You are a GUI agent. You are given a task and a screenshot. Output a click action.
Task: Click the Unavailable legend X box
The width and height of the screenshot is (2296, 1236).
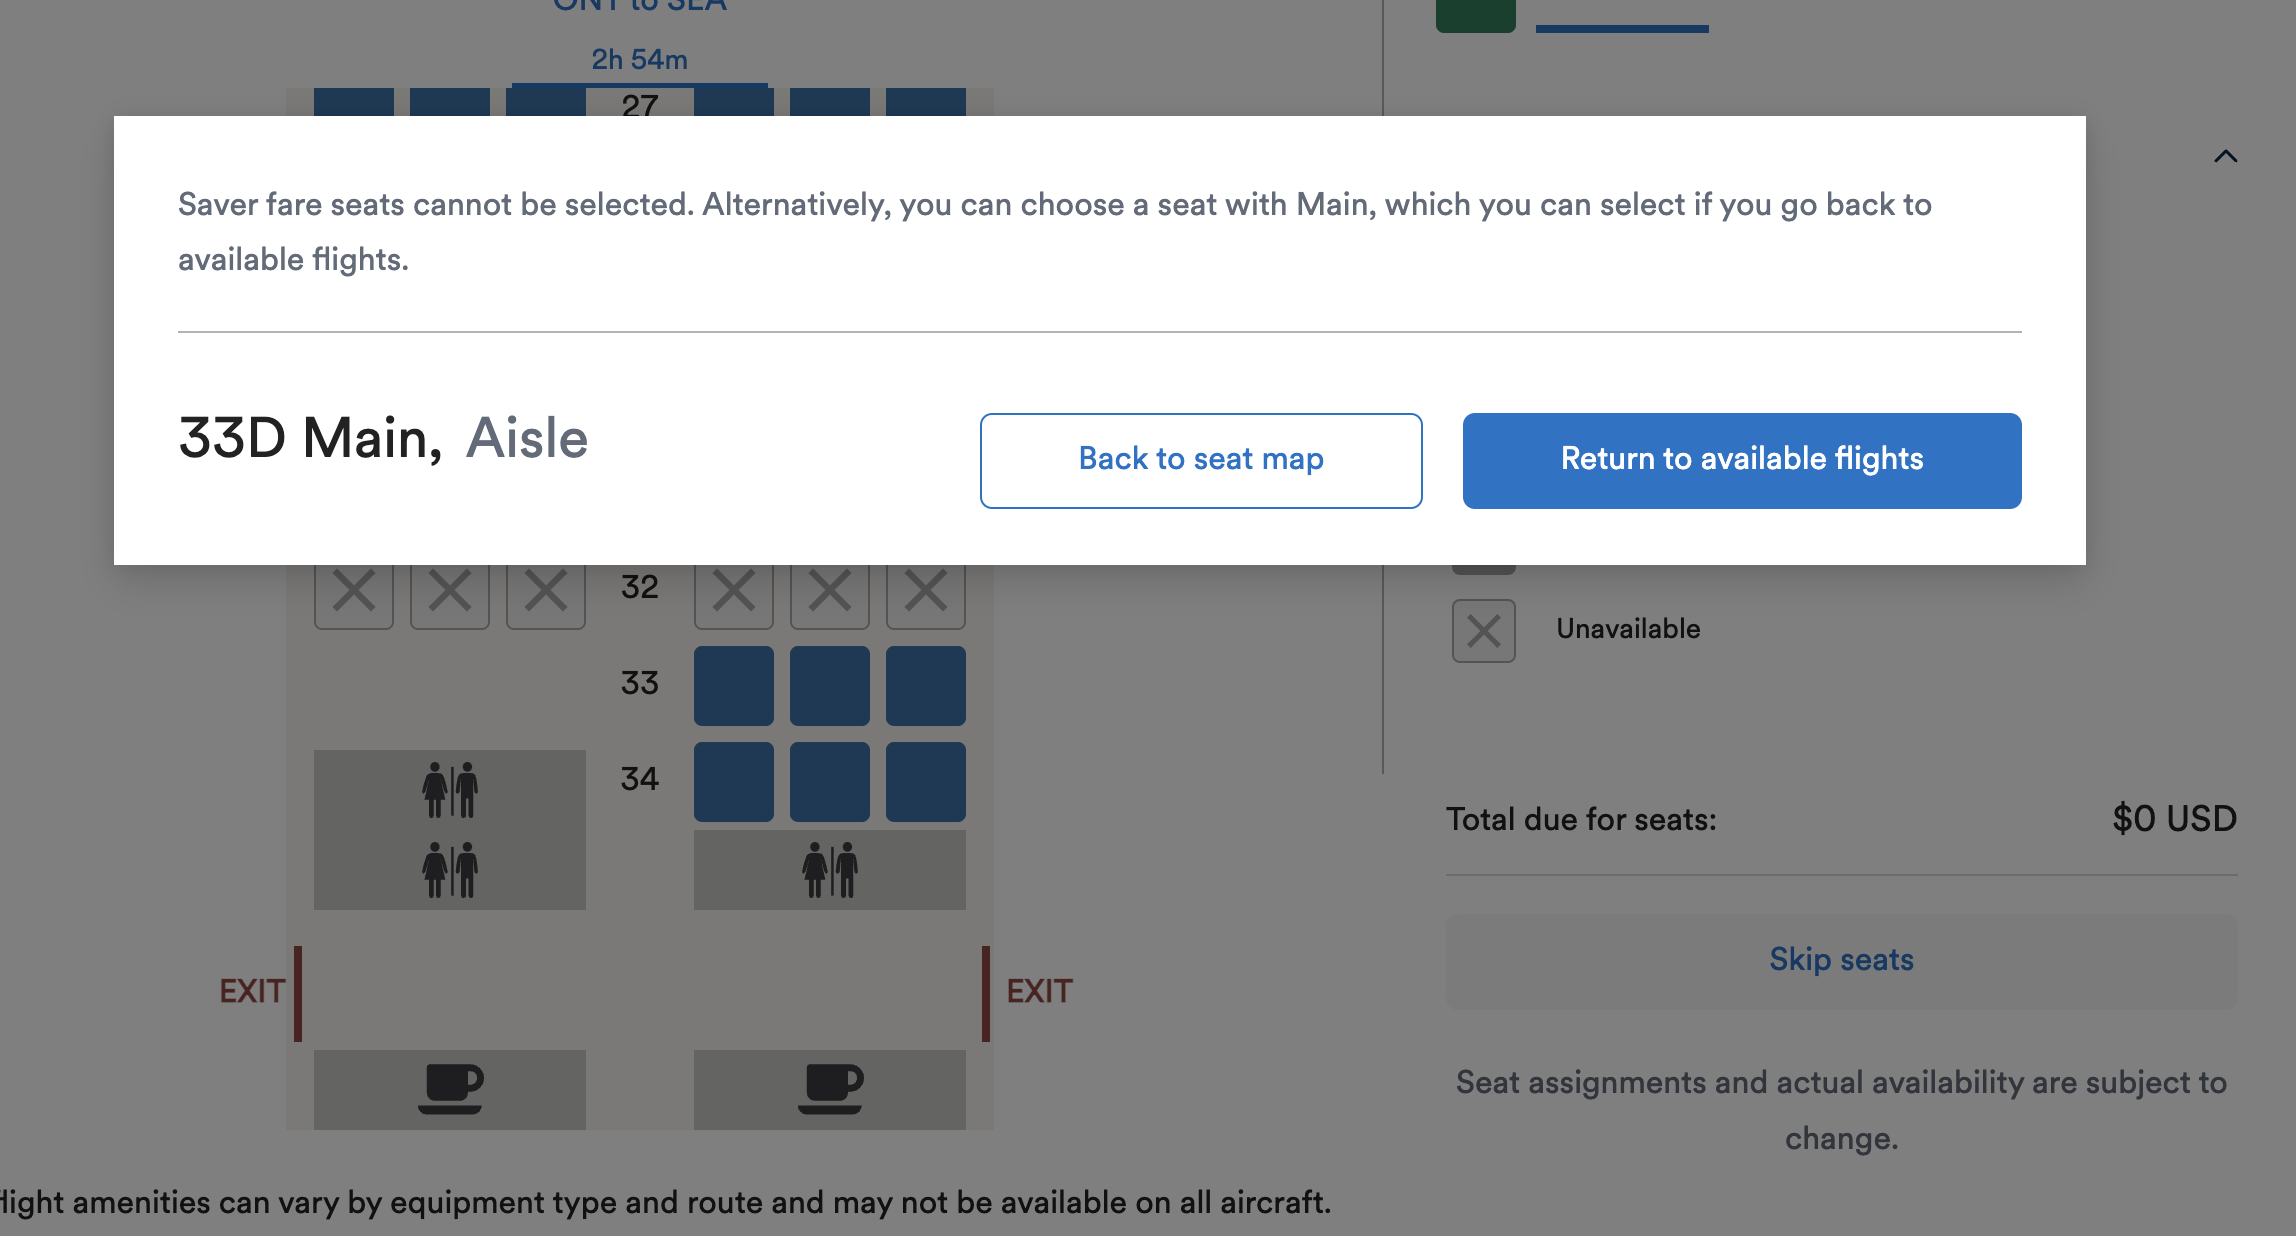pos(1484,631)
